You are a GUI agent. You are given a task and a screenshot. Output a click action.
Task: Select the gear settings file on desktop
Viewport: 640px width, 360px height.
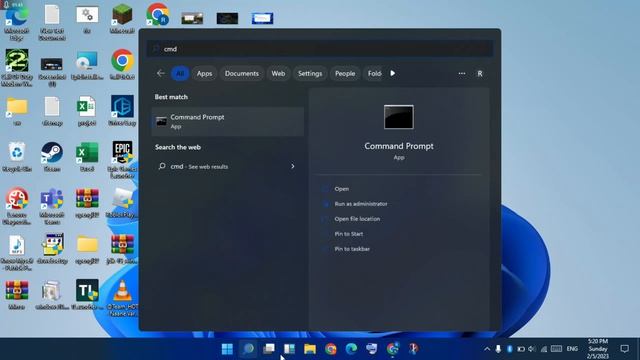tap(87, 18)
